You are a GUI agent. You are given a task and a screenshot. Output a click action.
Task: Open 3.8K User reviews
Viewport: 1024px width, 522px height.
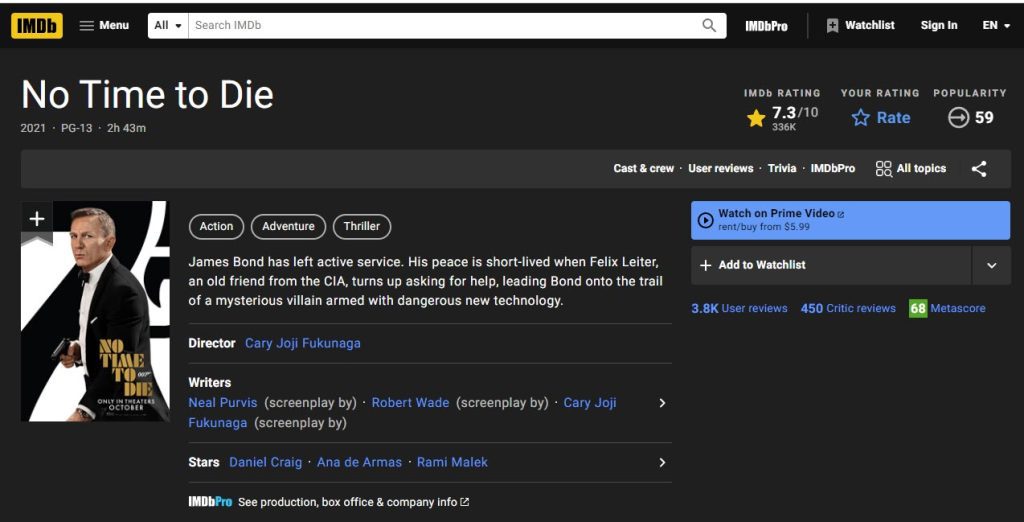pyautogui.click(x=739, y=308)
